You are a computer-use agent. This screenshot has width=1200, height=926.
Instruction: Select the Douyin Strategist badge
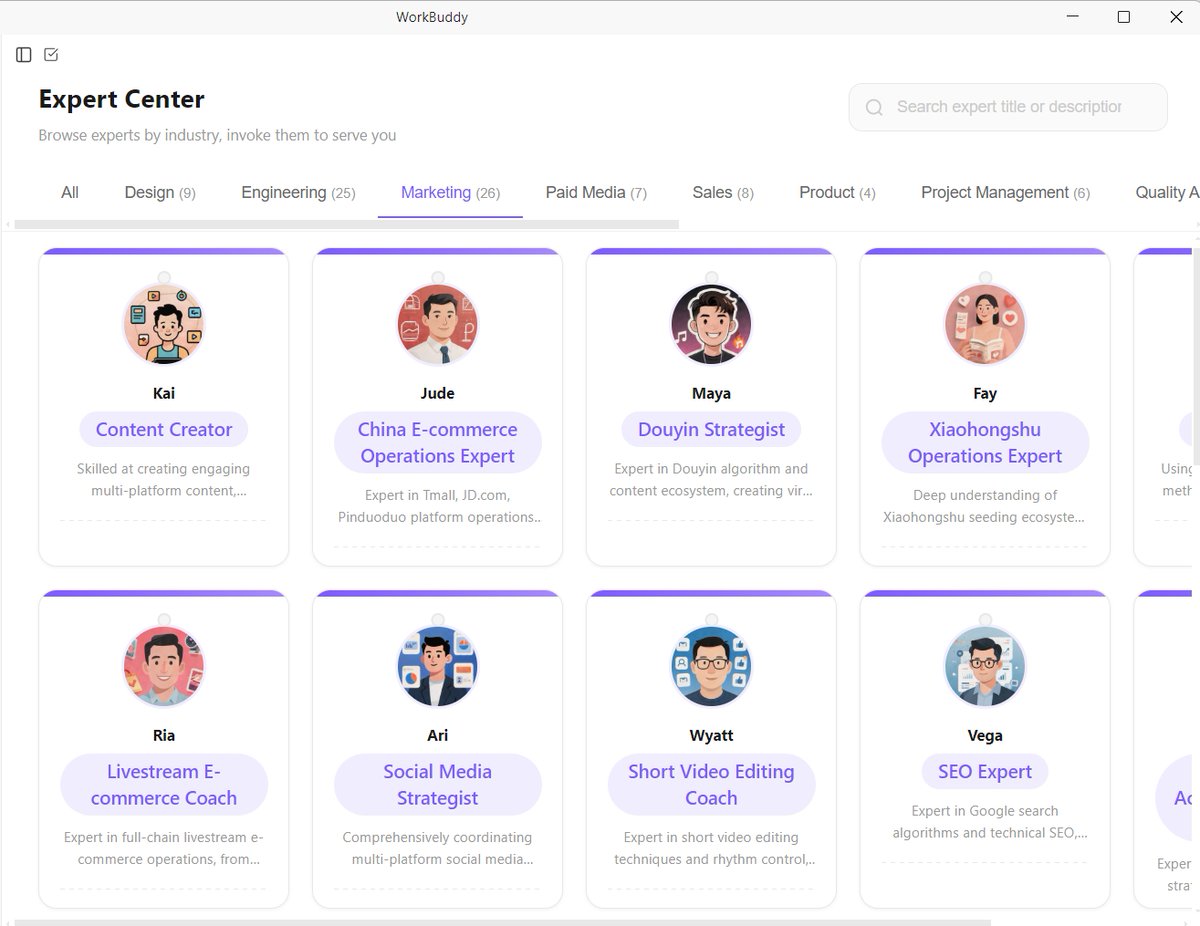click(x=711, y=430)
